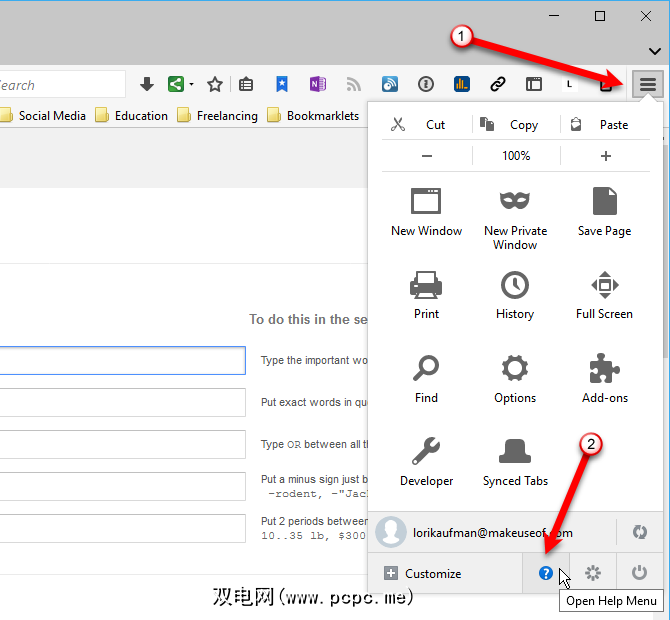Image resolution: width=670 pixels, height=620 pixels.
Task: Enter Full Screen mode
Action: click(605, 285)
